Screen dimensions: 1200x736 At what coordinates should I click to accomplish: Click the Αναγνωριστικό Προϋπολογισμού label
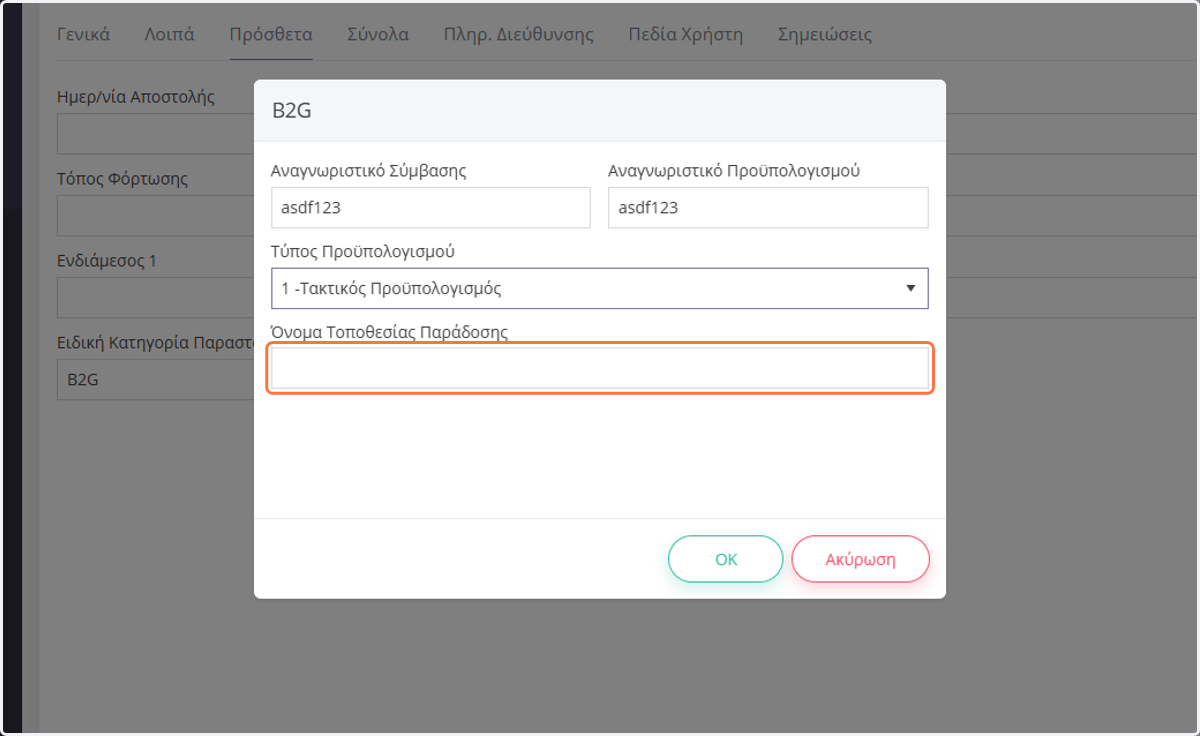[735, 171]
